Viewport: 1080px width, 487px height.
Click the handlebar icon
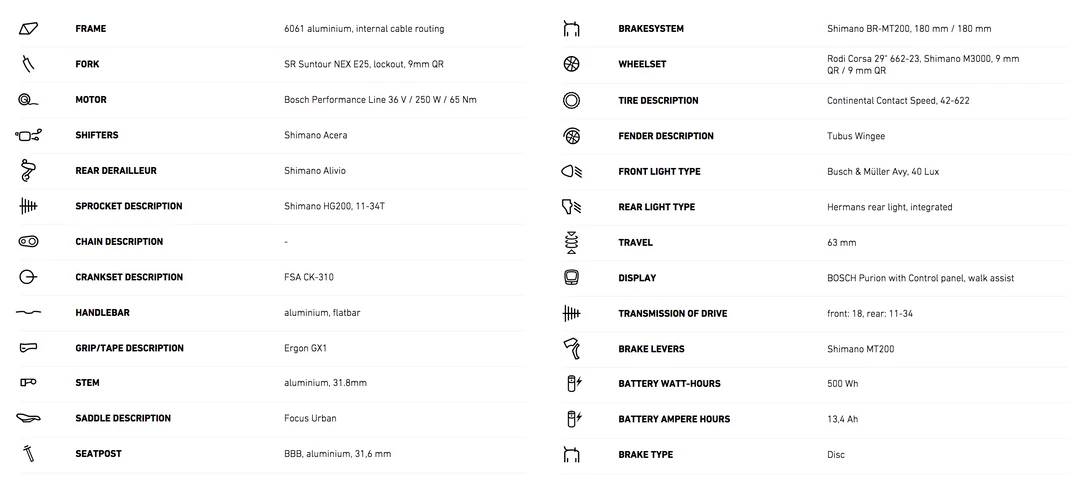[28, 312]
